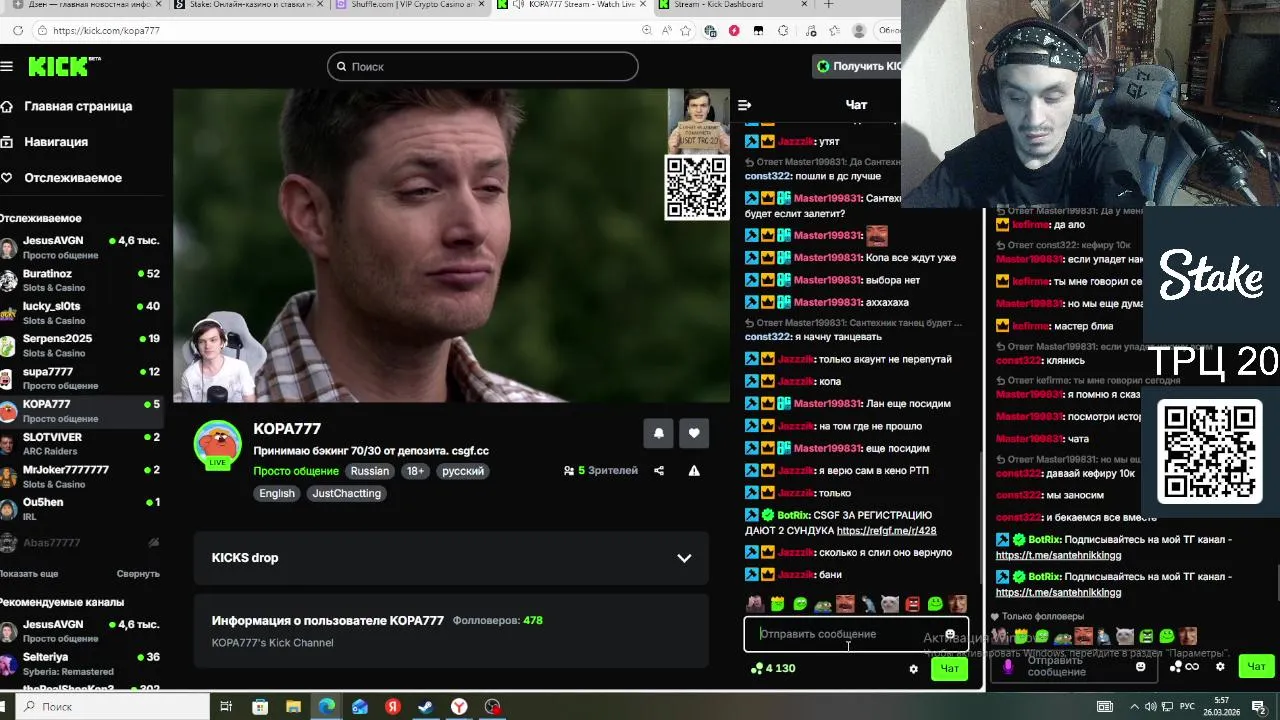This screenshot has width=1280, height=720.
Task: Click the KOPA777 live avatar
Action: coord(217,445)
